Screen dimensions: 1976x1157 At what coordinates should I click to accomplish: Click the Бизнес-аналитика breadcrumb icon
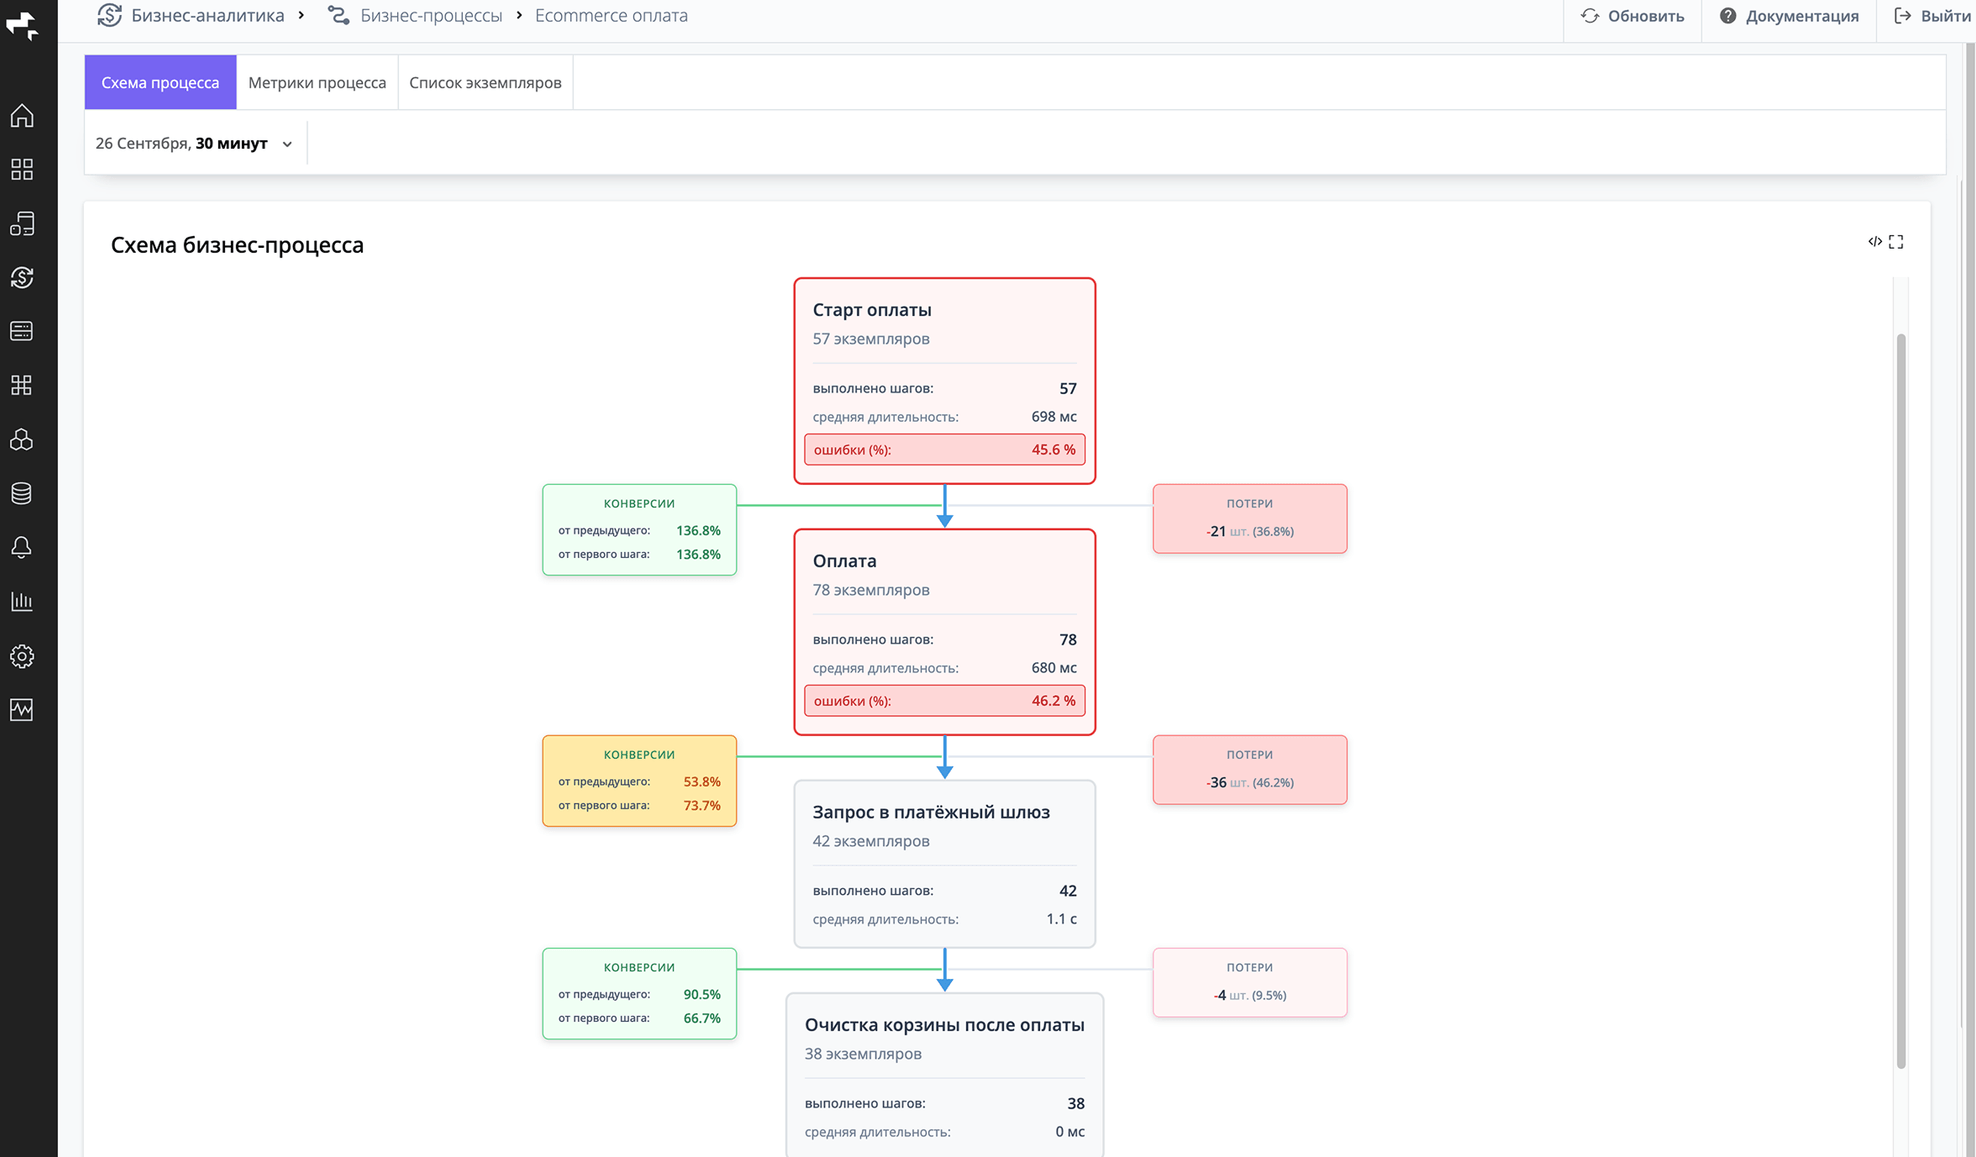pos(110,15)
